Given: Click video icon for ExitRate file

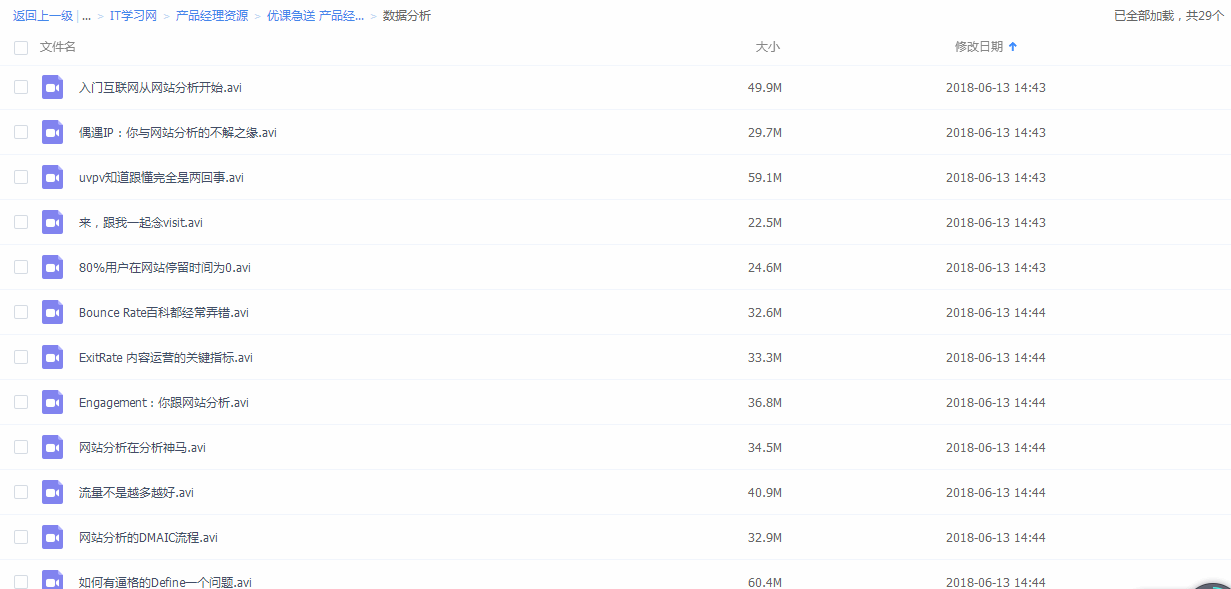Looking at the screenshot, I should [x=53, y=358].
